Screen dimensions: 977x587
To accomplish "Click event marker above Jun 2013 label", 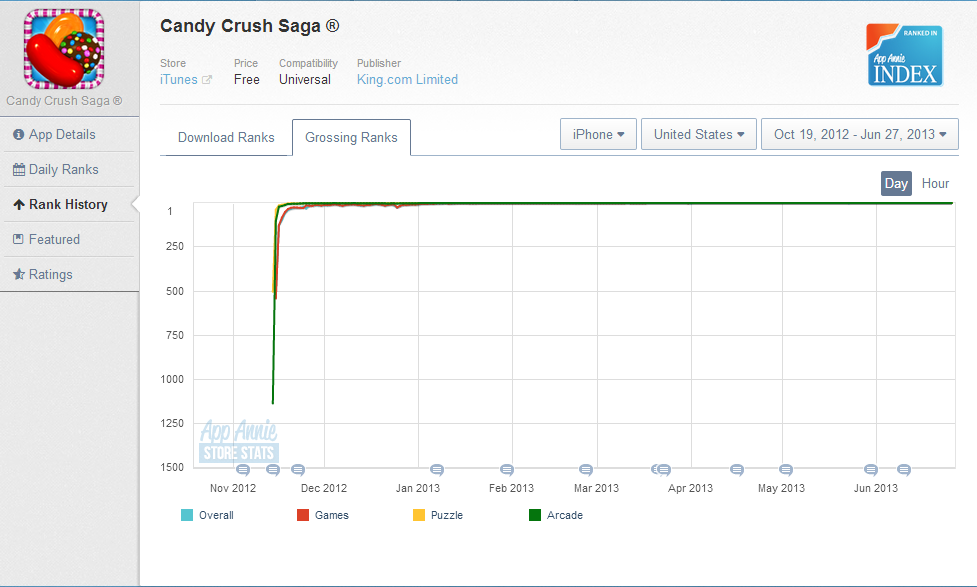I will [x=871, y=470].
